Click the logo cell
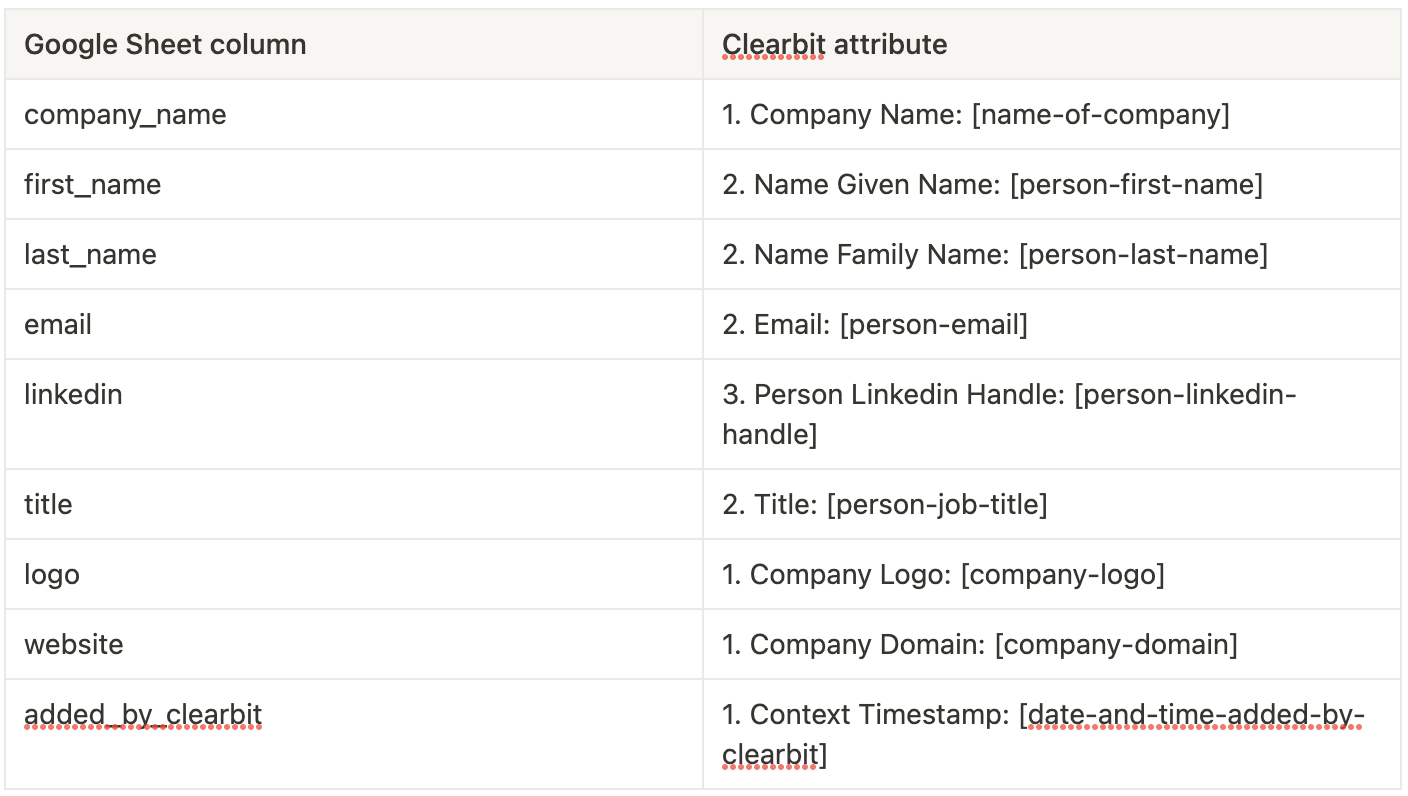The height and width of the screenshot is (796, 1408). (x=354, y=575)
